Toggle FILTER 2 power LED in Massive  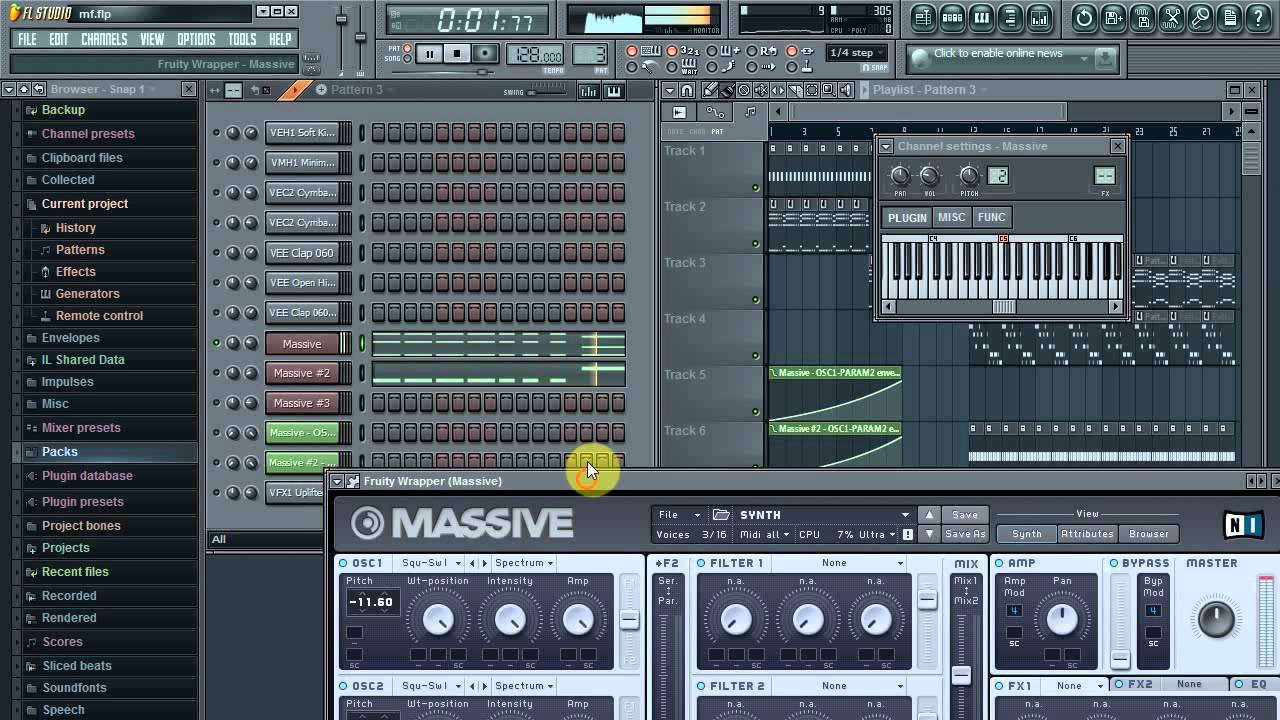click(x=701, y=686)
